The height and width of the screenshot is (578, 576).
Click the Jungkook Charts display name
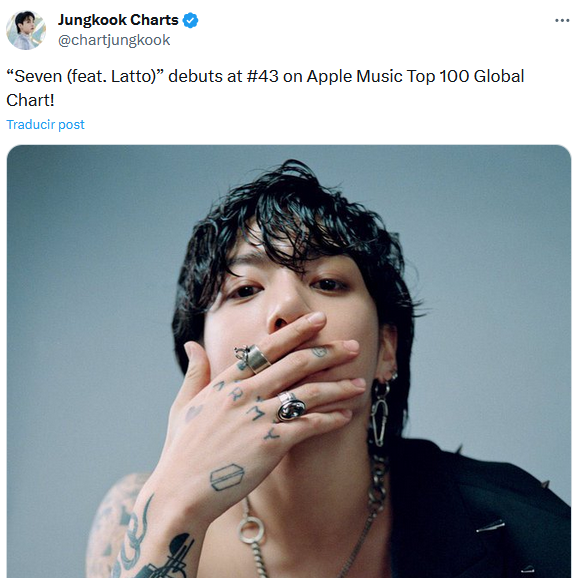click(118, 20)
